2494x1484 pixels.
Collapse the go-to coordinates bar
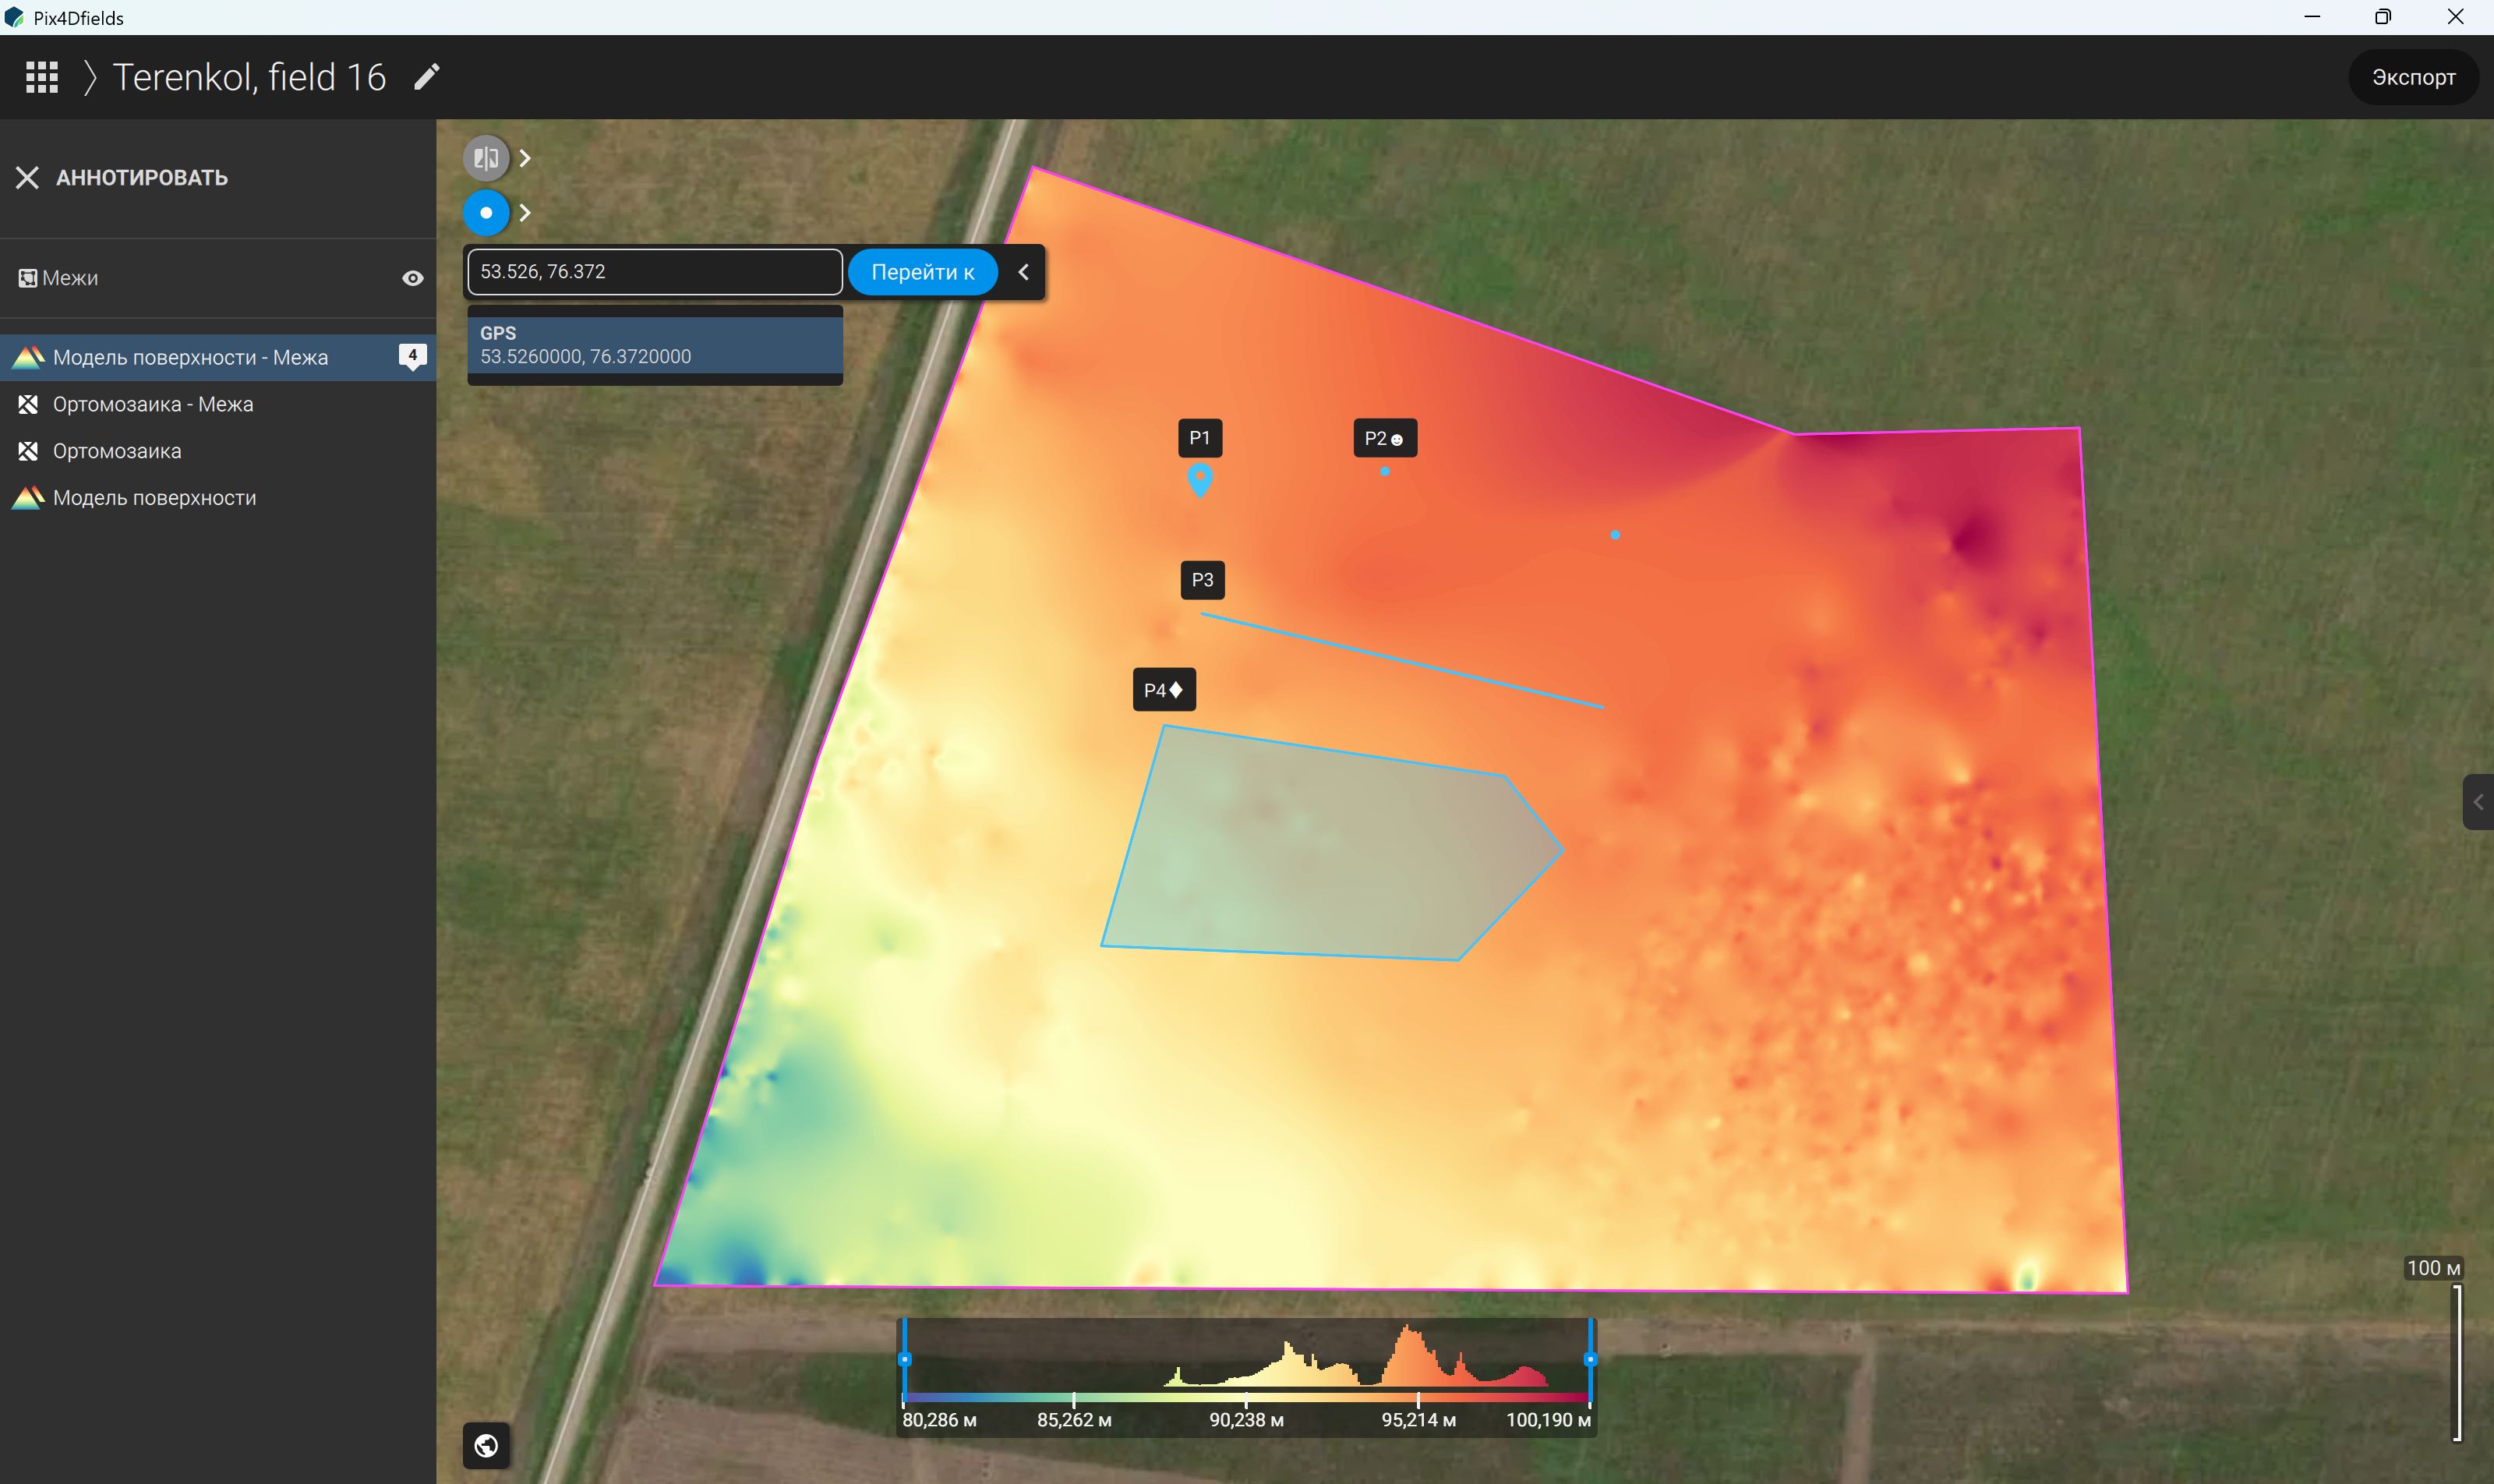pos(1023,272)
